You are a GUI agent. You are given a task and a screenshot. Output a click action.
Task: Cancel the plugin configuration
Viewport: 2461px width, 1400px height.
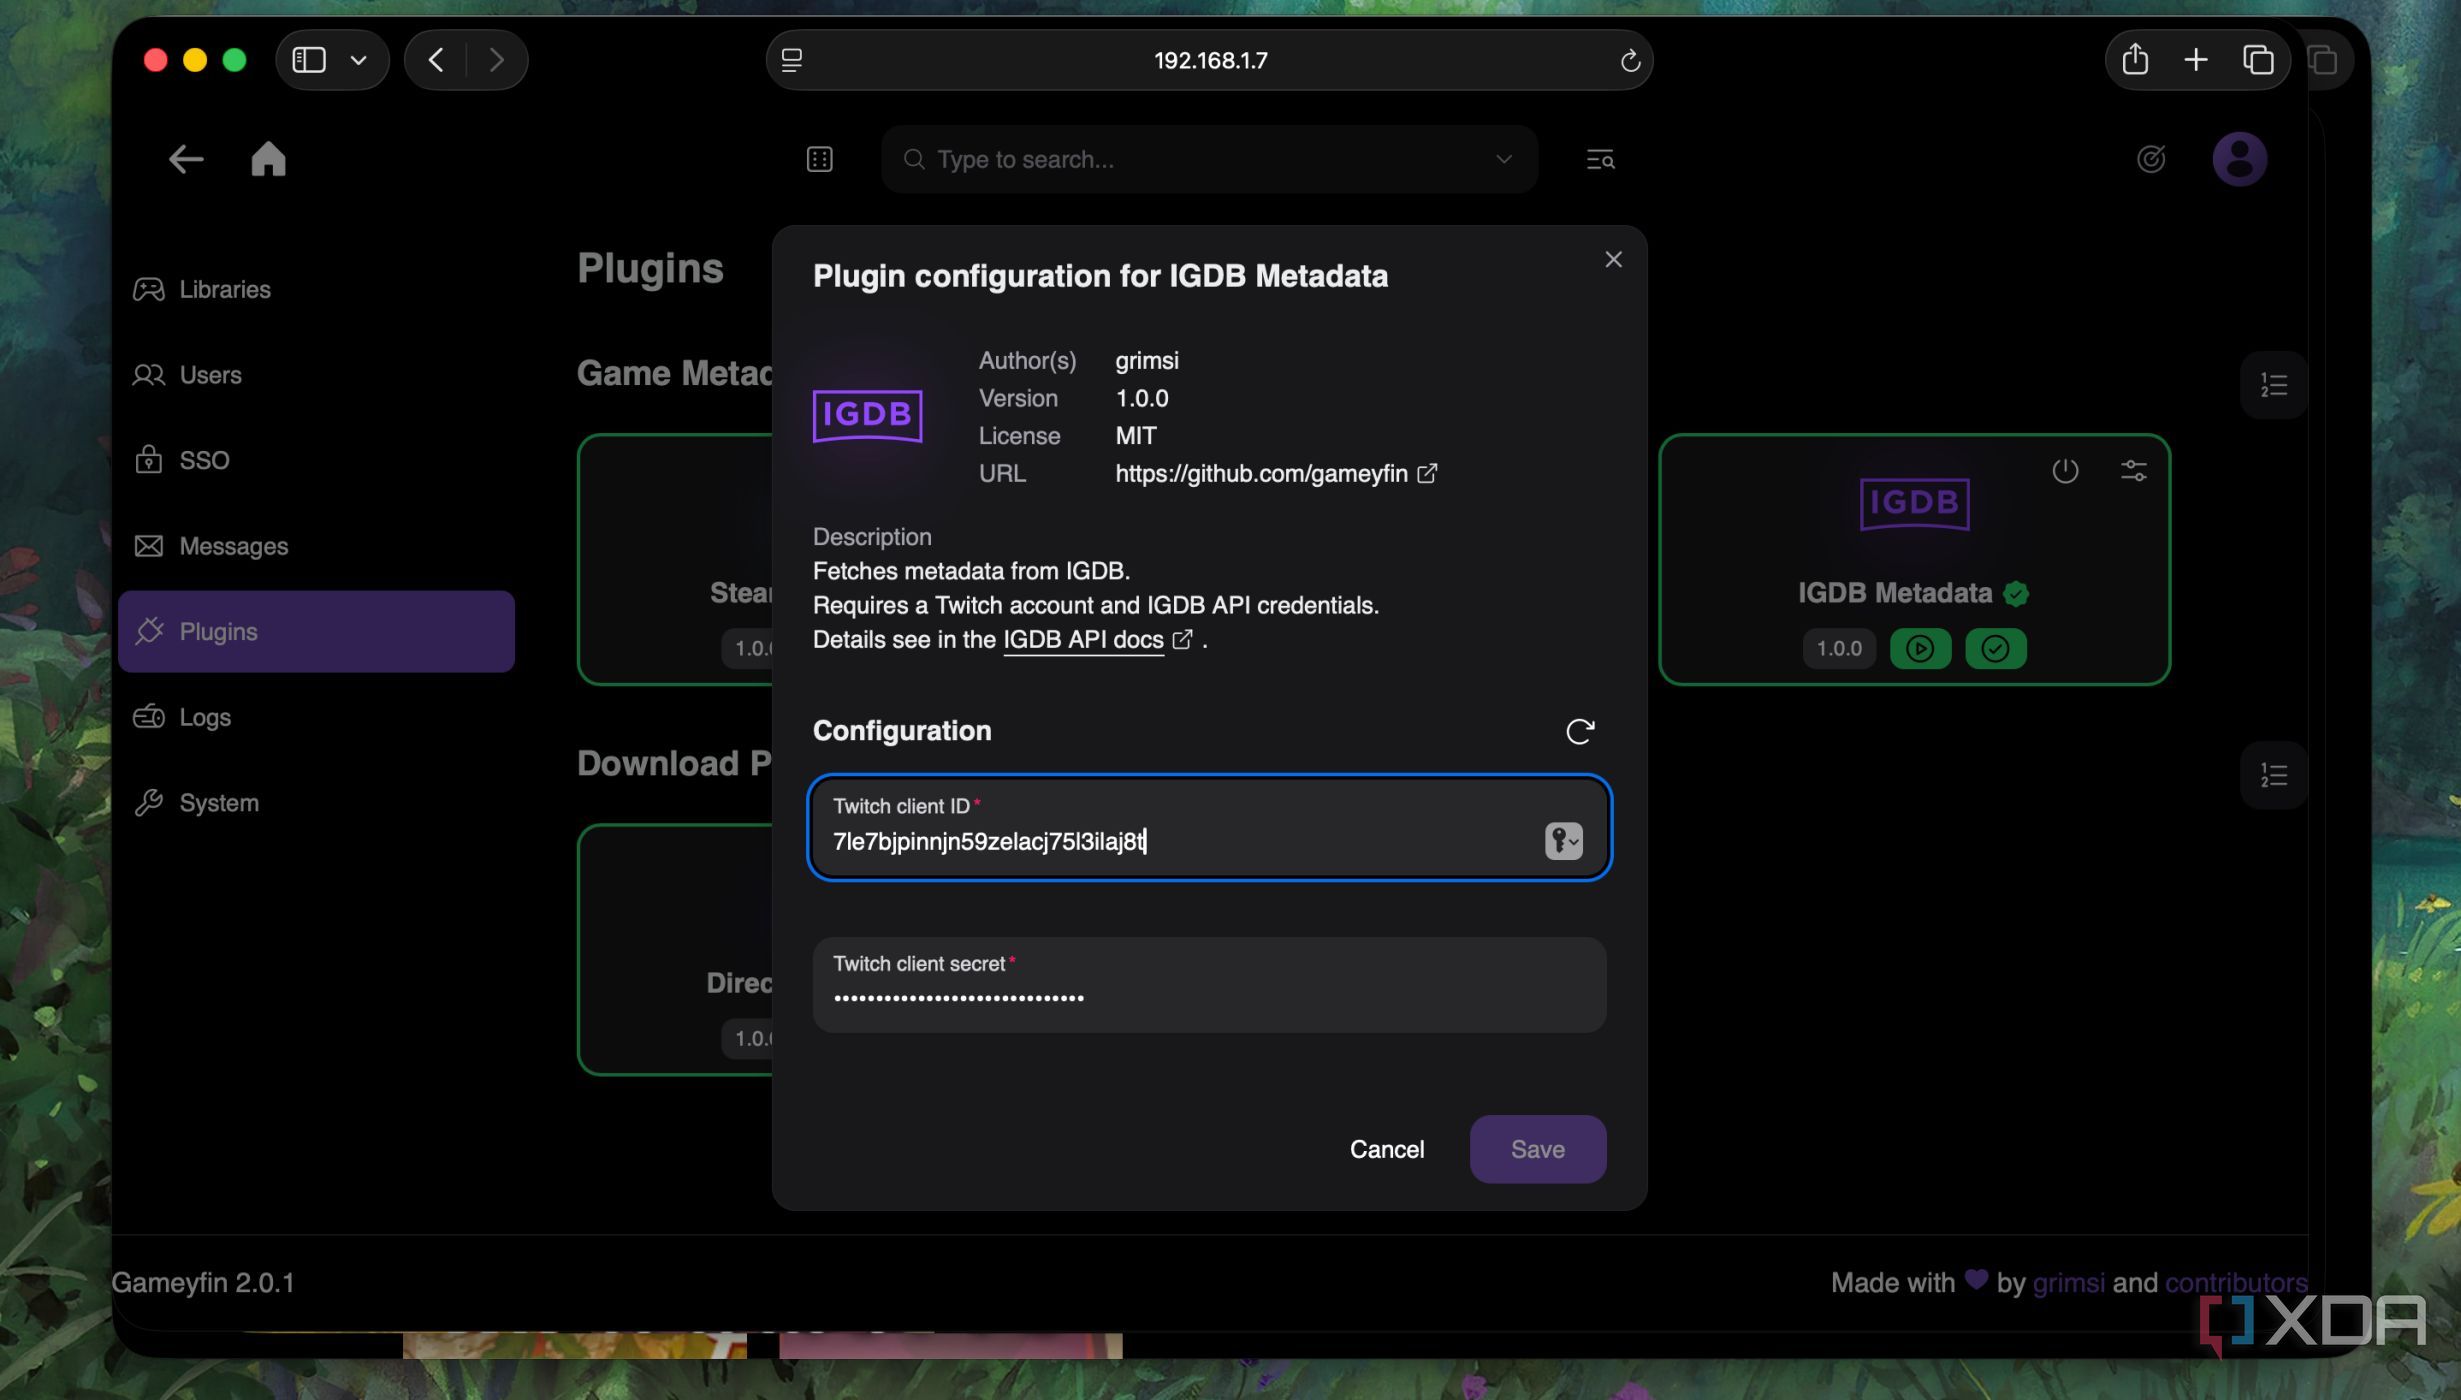point(1386,1149)
